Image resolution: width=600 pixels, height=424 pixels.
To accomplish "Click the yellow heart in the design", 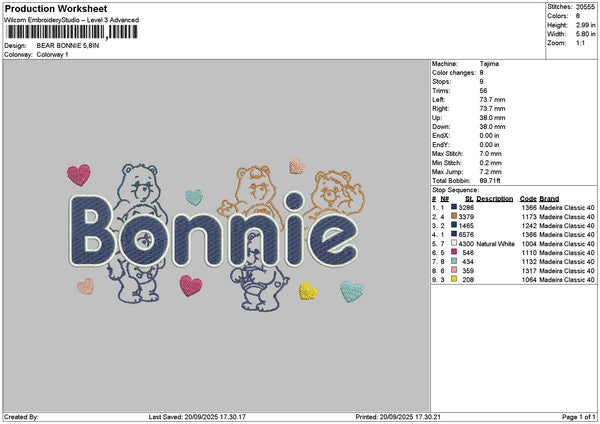I will pyautogui.click(x=307, y=291).
